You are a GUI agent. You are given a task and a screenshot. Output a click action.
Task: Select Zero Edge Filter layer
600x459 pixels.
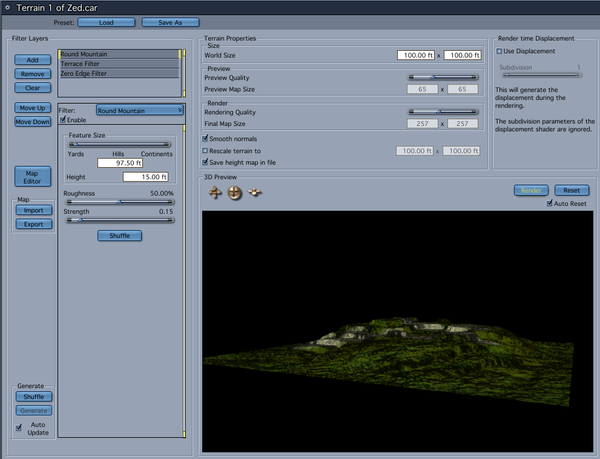coord(118,73)
